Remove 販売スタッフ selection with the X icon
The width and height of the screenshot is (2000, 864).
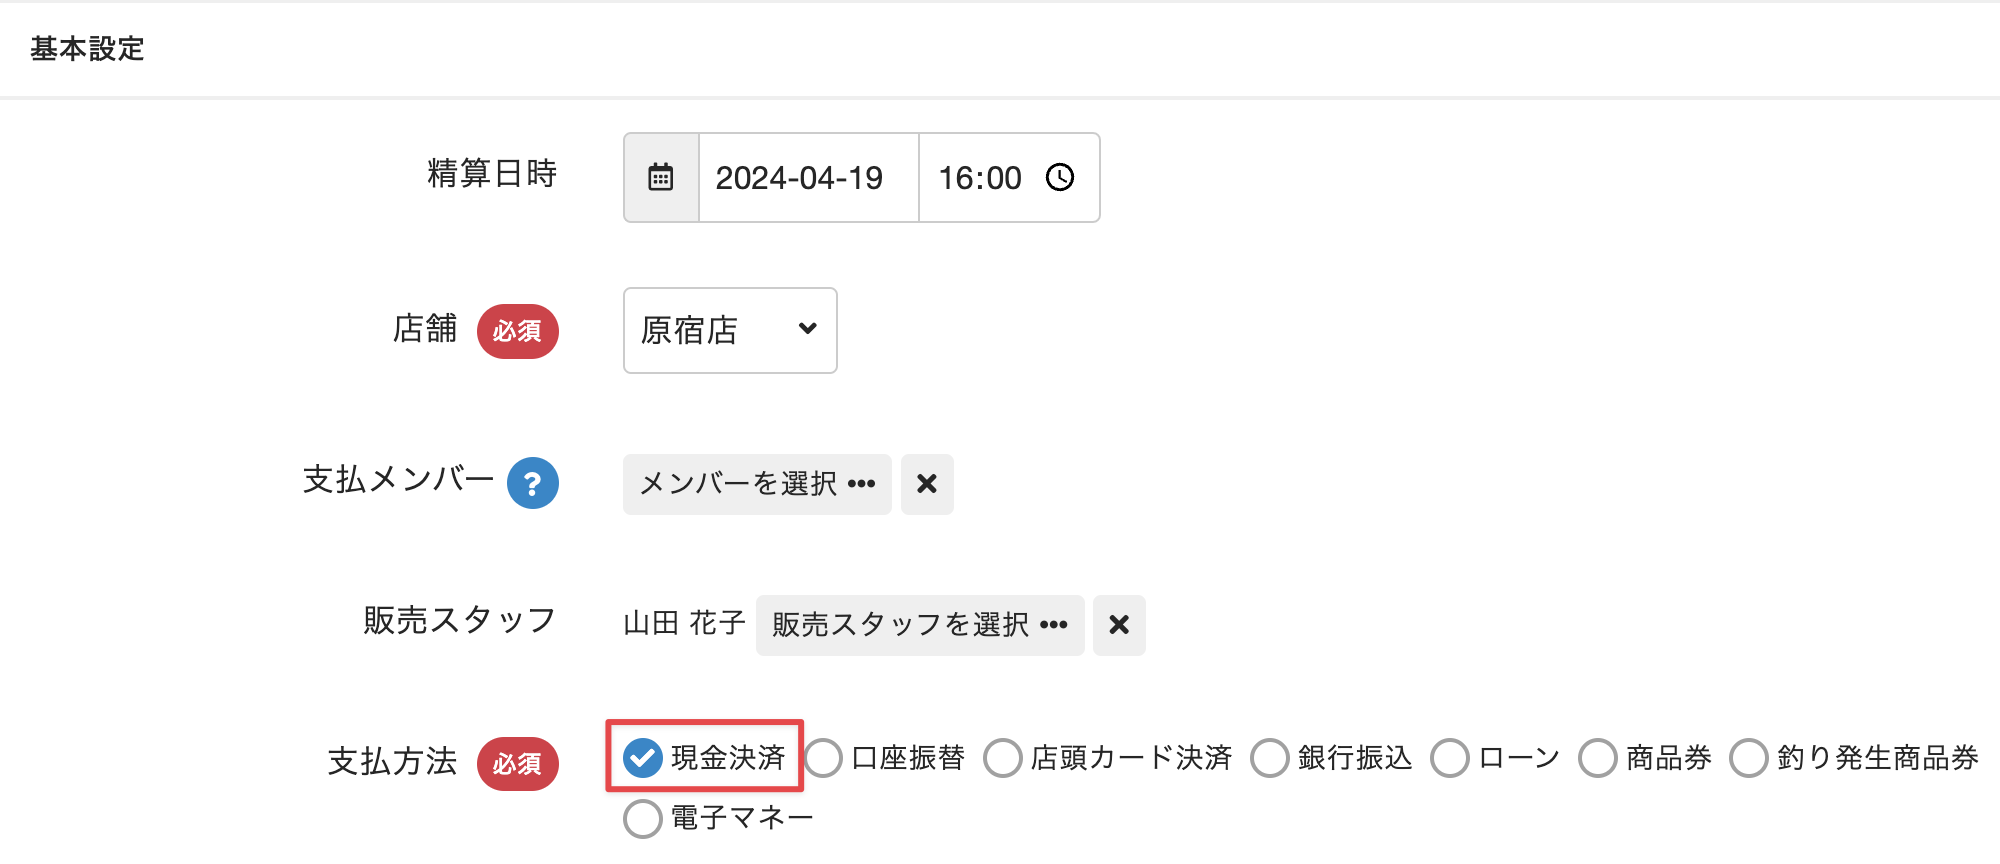(x=1119, y=625)
